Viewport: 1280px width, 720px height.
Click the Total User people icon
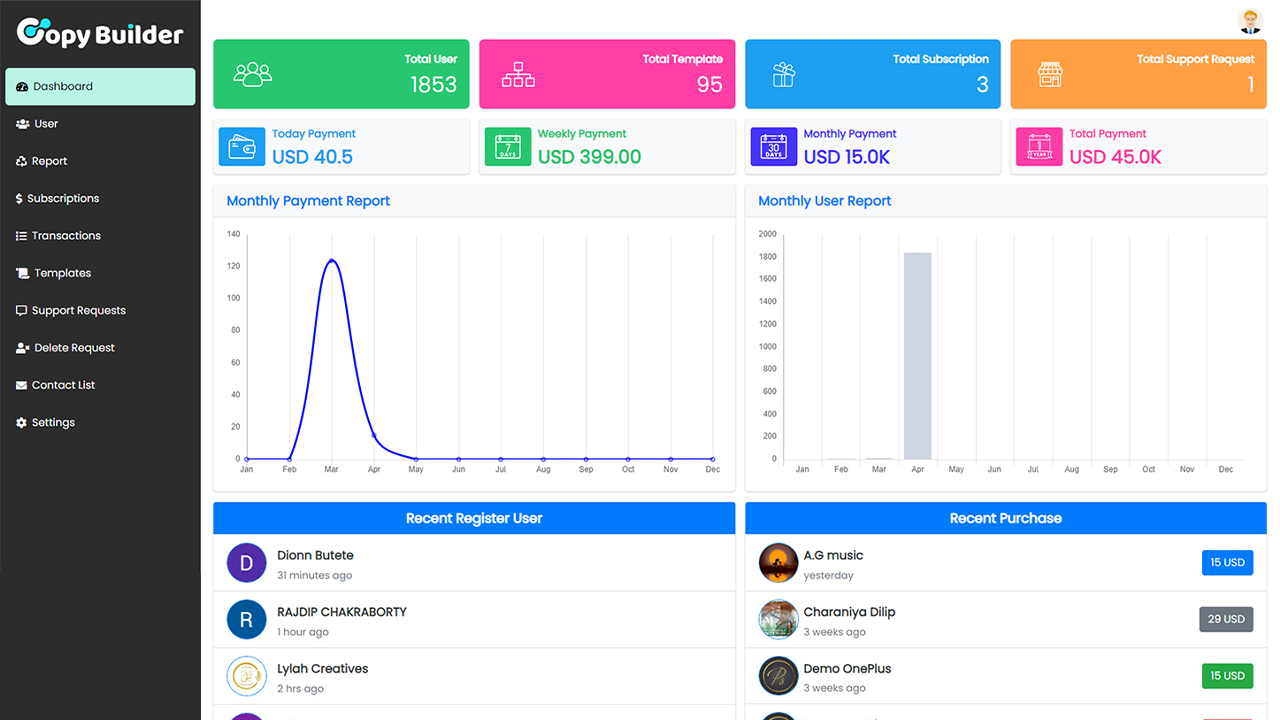pyautogui.click(x=252, y=74)
